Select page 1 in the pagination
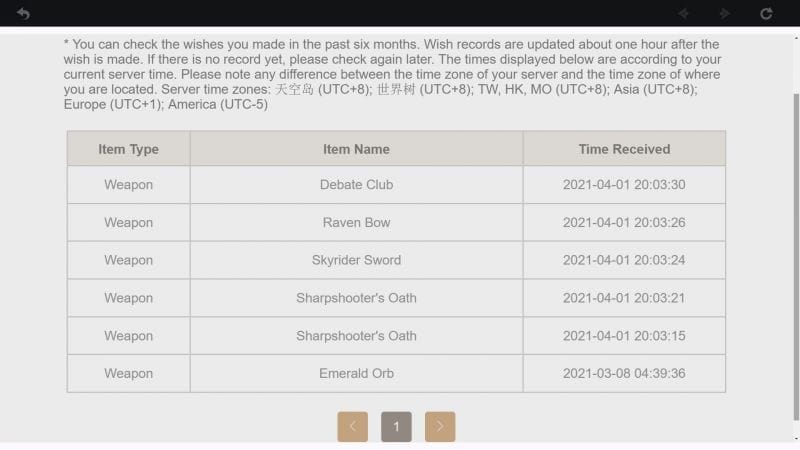Screen dimensions: 800x450 [x=396, y=426]
